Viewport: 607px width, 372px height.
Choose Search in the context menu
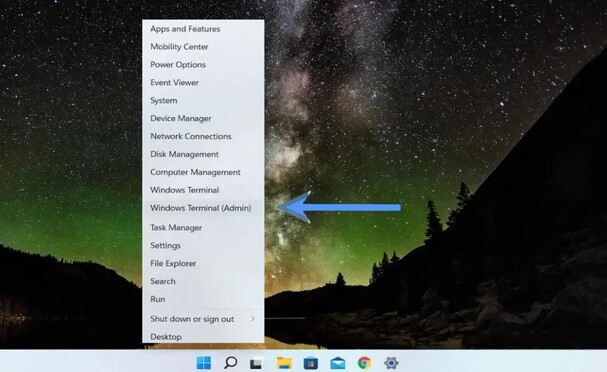(203, 281)
